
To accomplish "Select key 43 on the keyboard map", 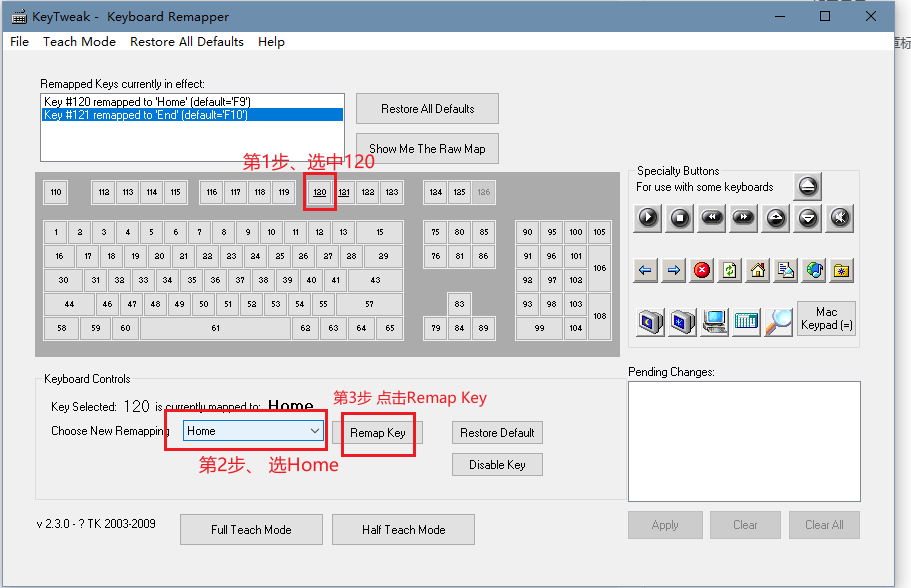I will click(375, 280).
